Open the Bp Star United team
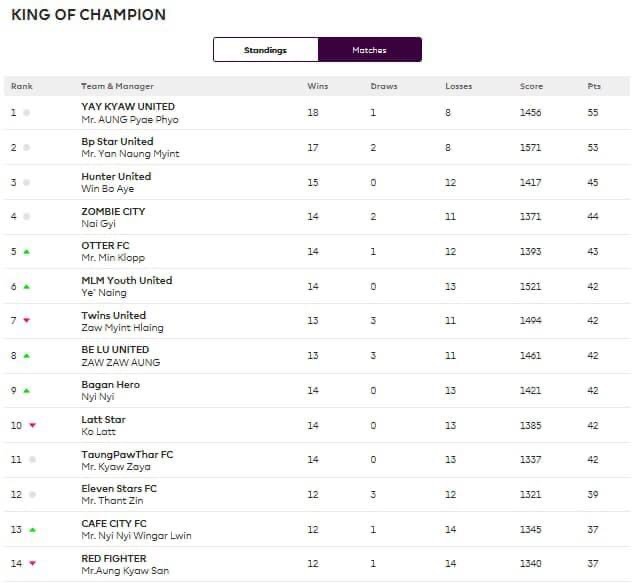The height and width of the screenshot is (587, 637). [x=117, y=141]
